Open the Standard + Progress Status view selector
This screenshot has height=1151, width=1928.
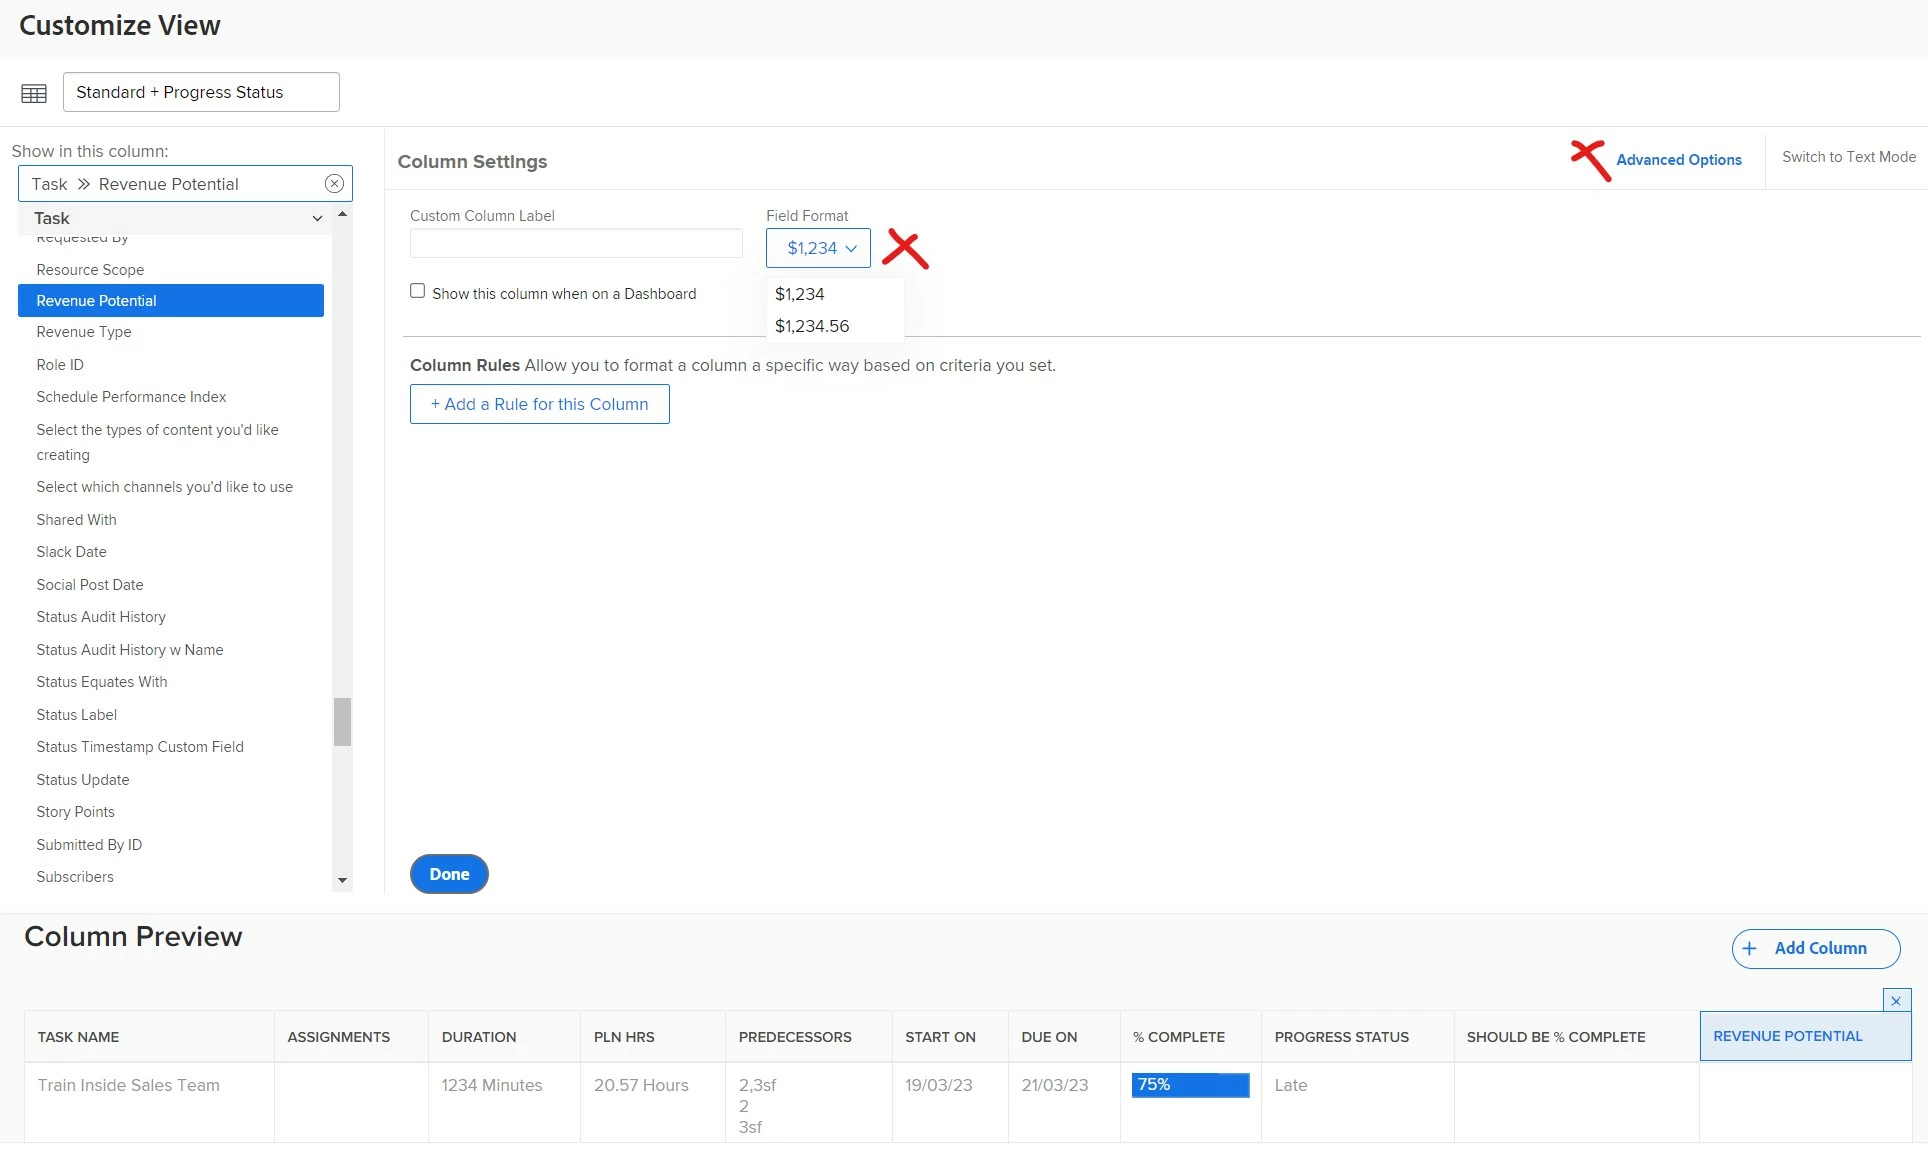point(201,92)
